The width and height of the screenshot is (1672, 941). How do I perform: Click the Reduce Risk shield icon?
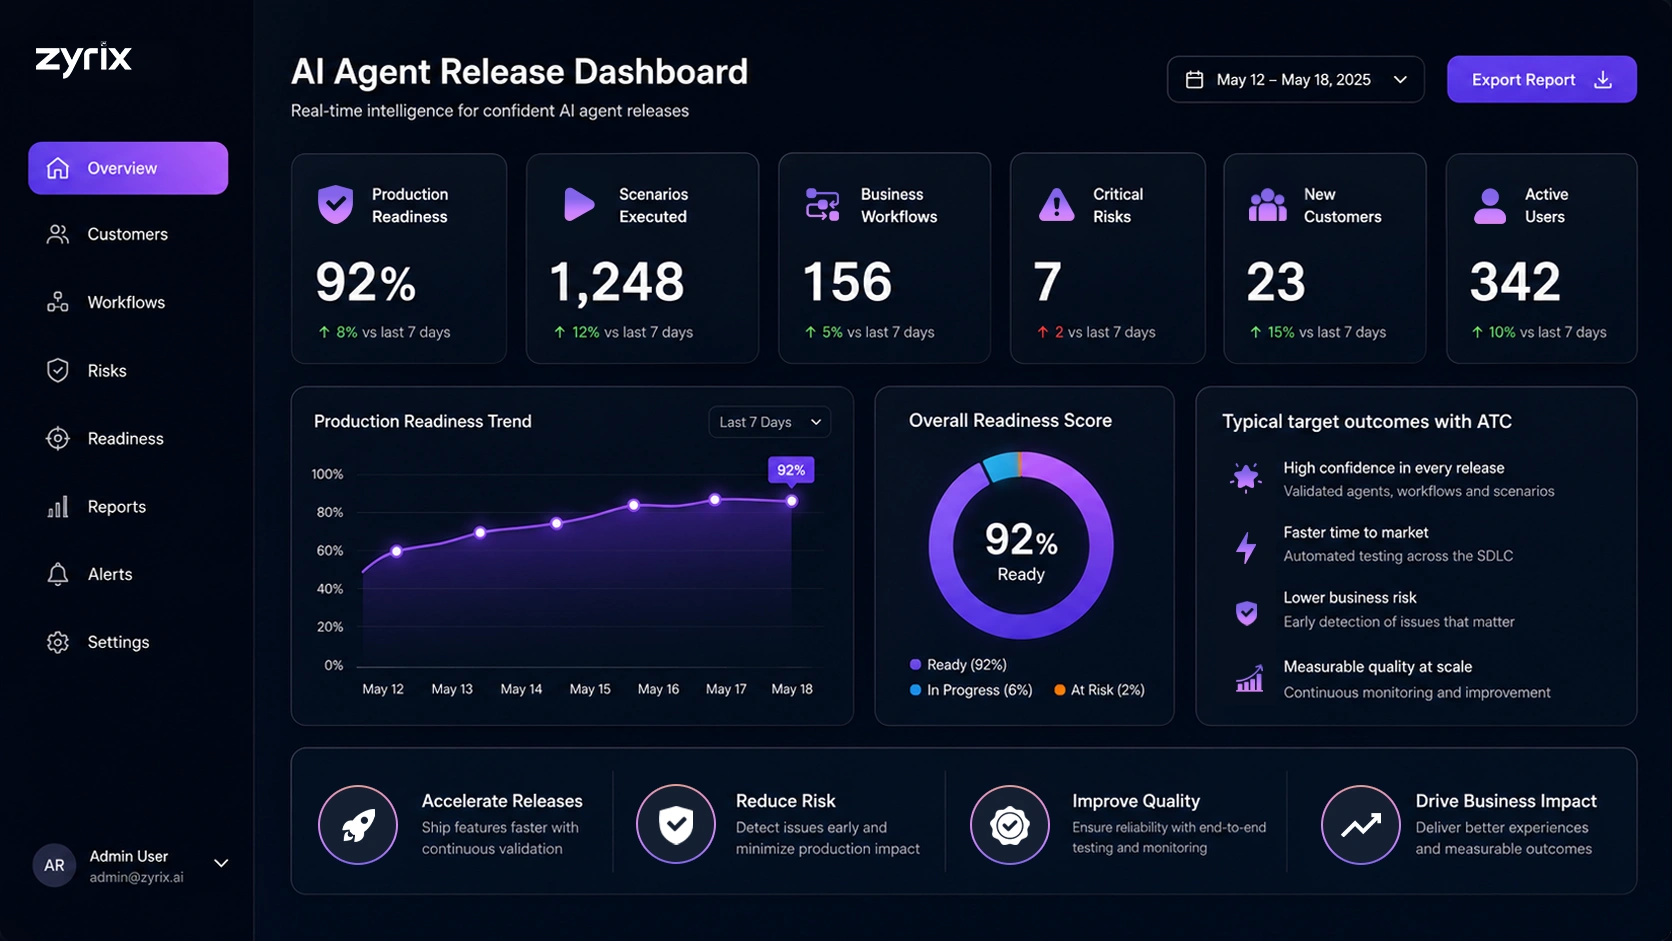676,825
